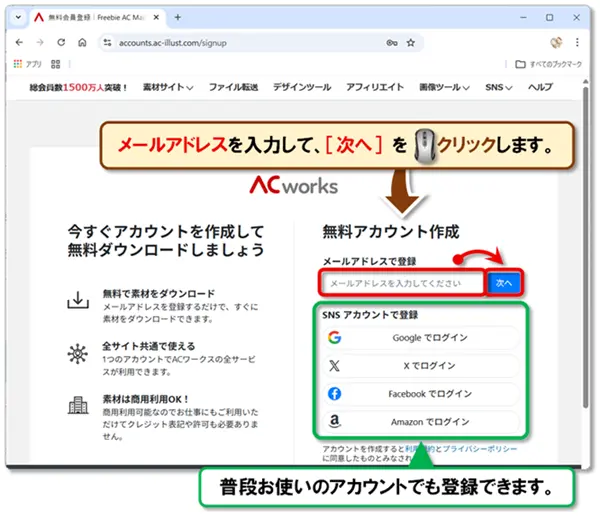Click the Amazon logo on login row
This screenshot has width=600, height=518.
point(334,422)
